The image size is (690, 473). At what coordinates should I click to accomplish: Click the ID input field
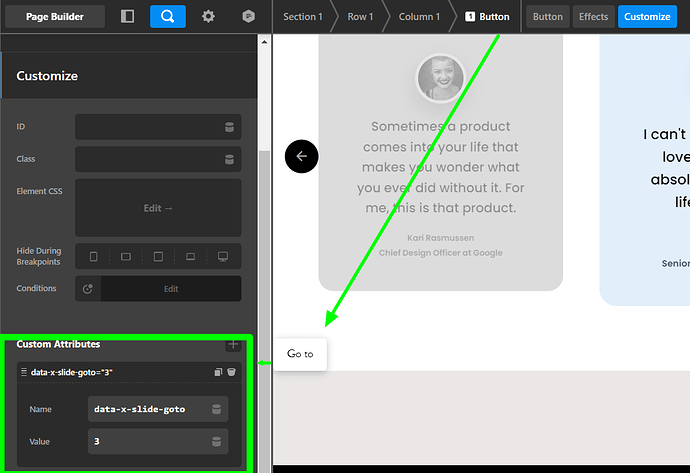coord(158,127)
